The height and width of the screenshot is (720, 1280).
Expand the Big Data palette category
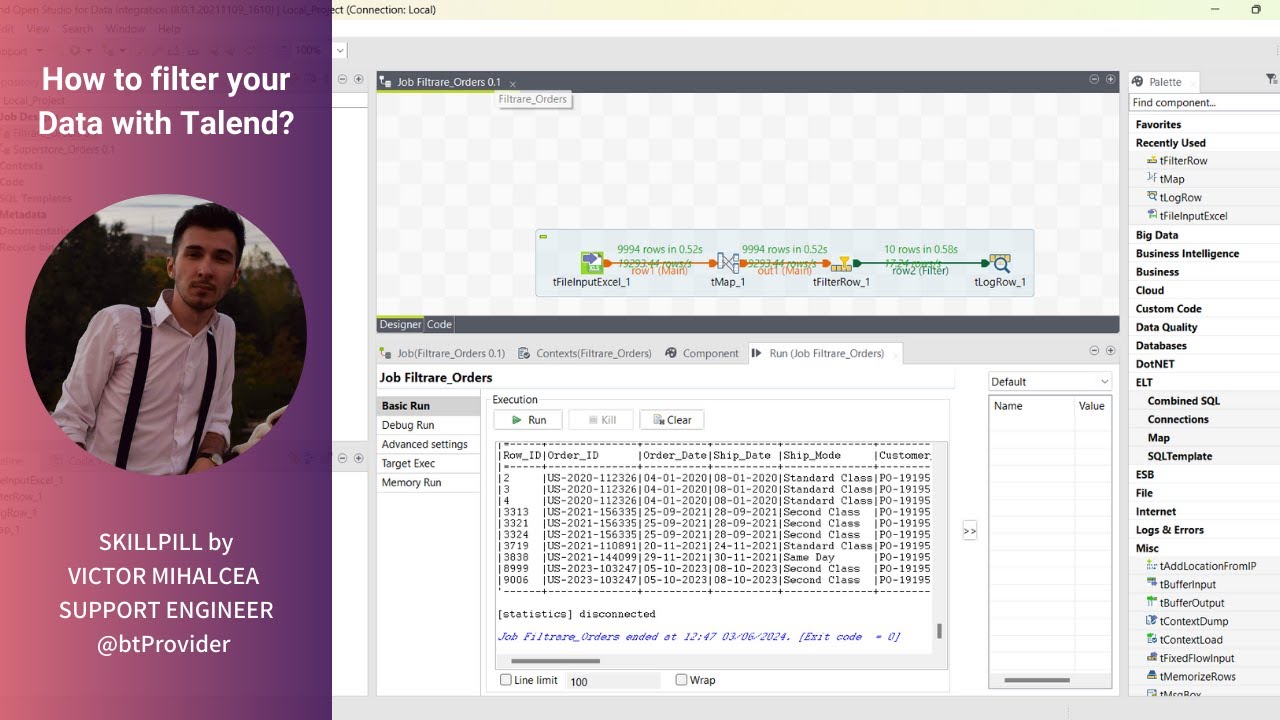[1157, 235]
